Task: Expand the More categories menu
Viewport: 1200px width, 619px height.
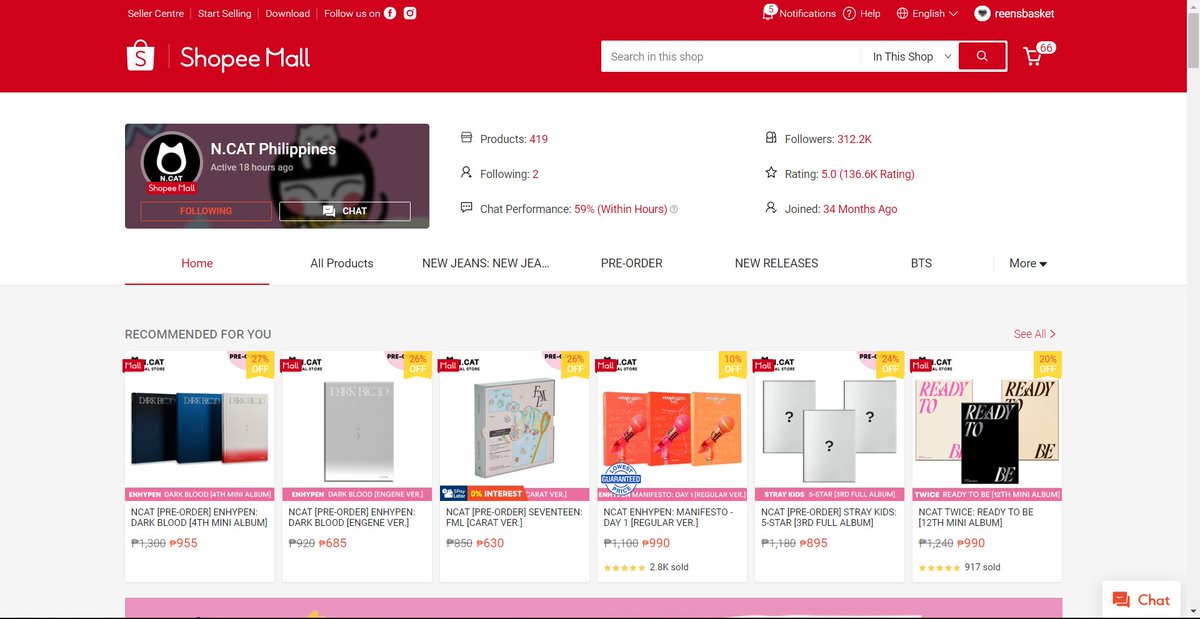Action: 1028,263
